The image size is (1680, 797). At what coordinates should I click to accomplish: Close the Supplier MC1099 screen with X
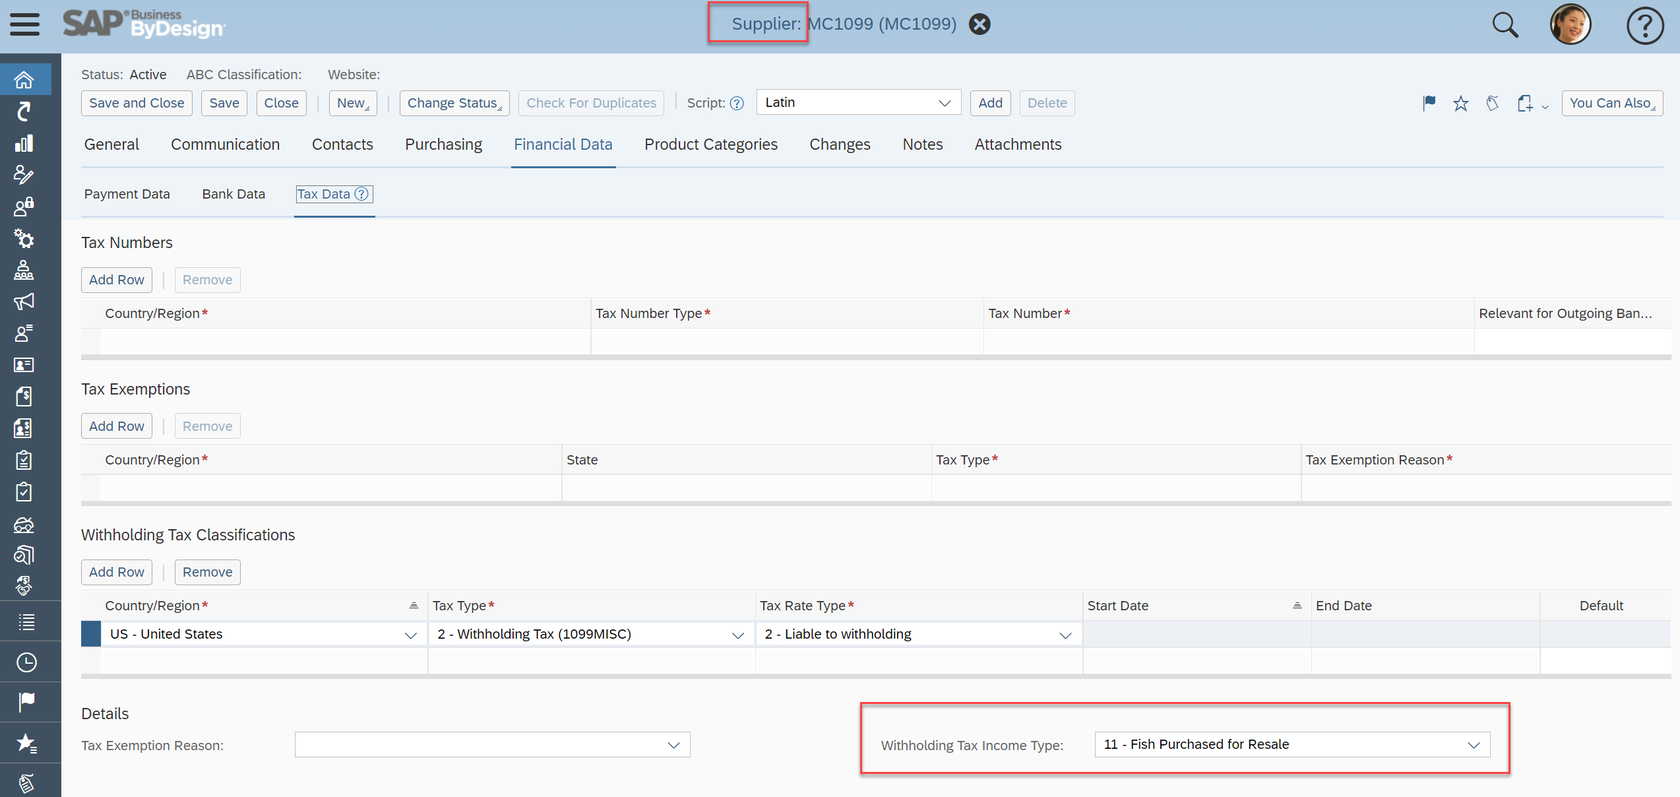(980, 24)
